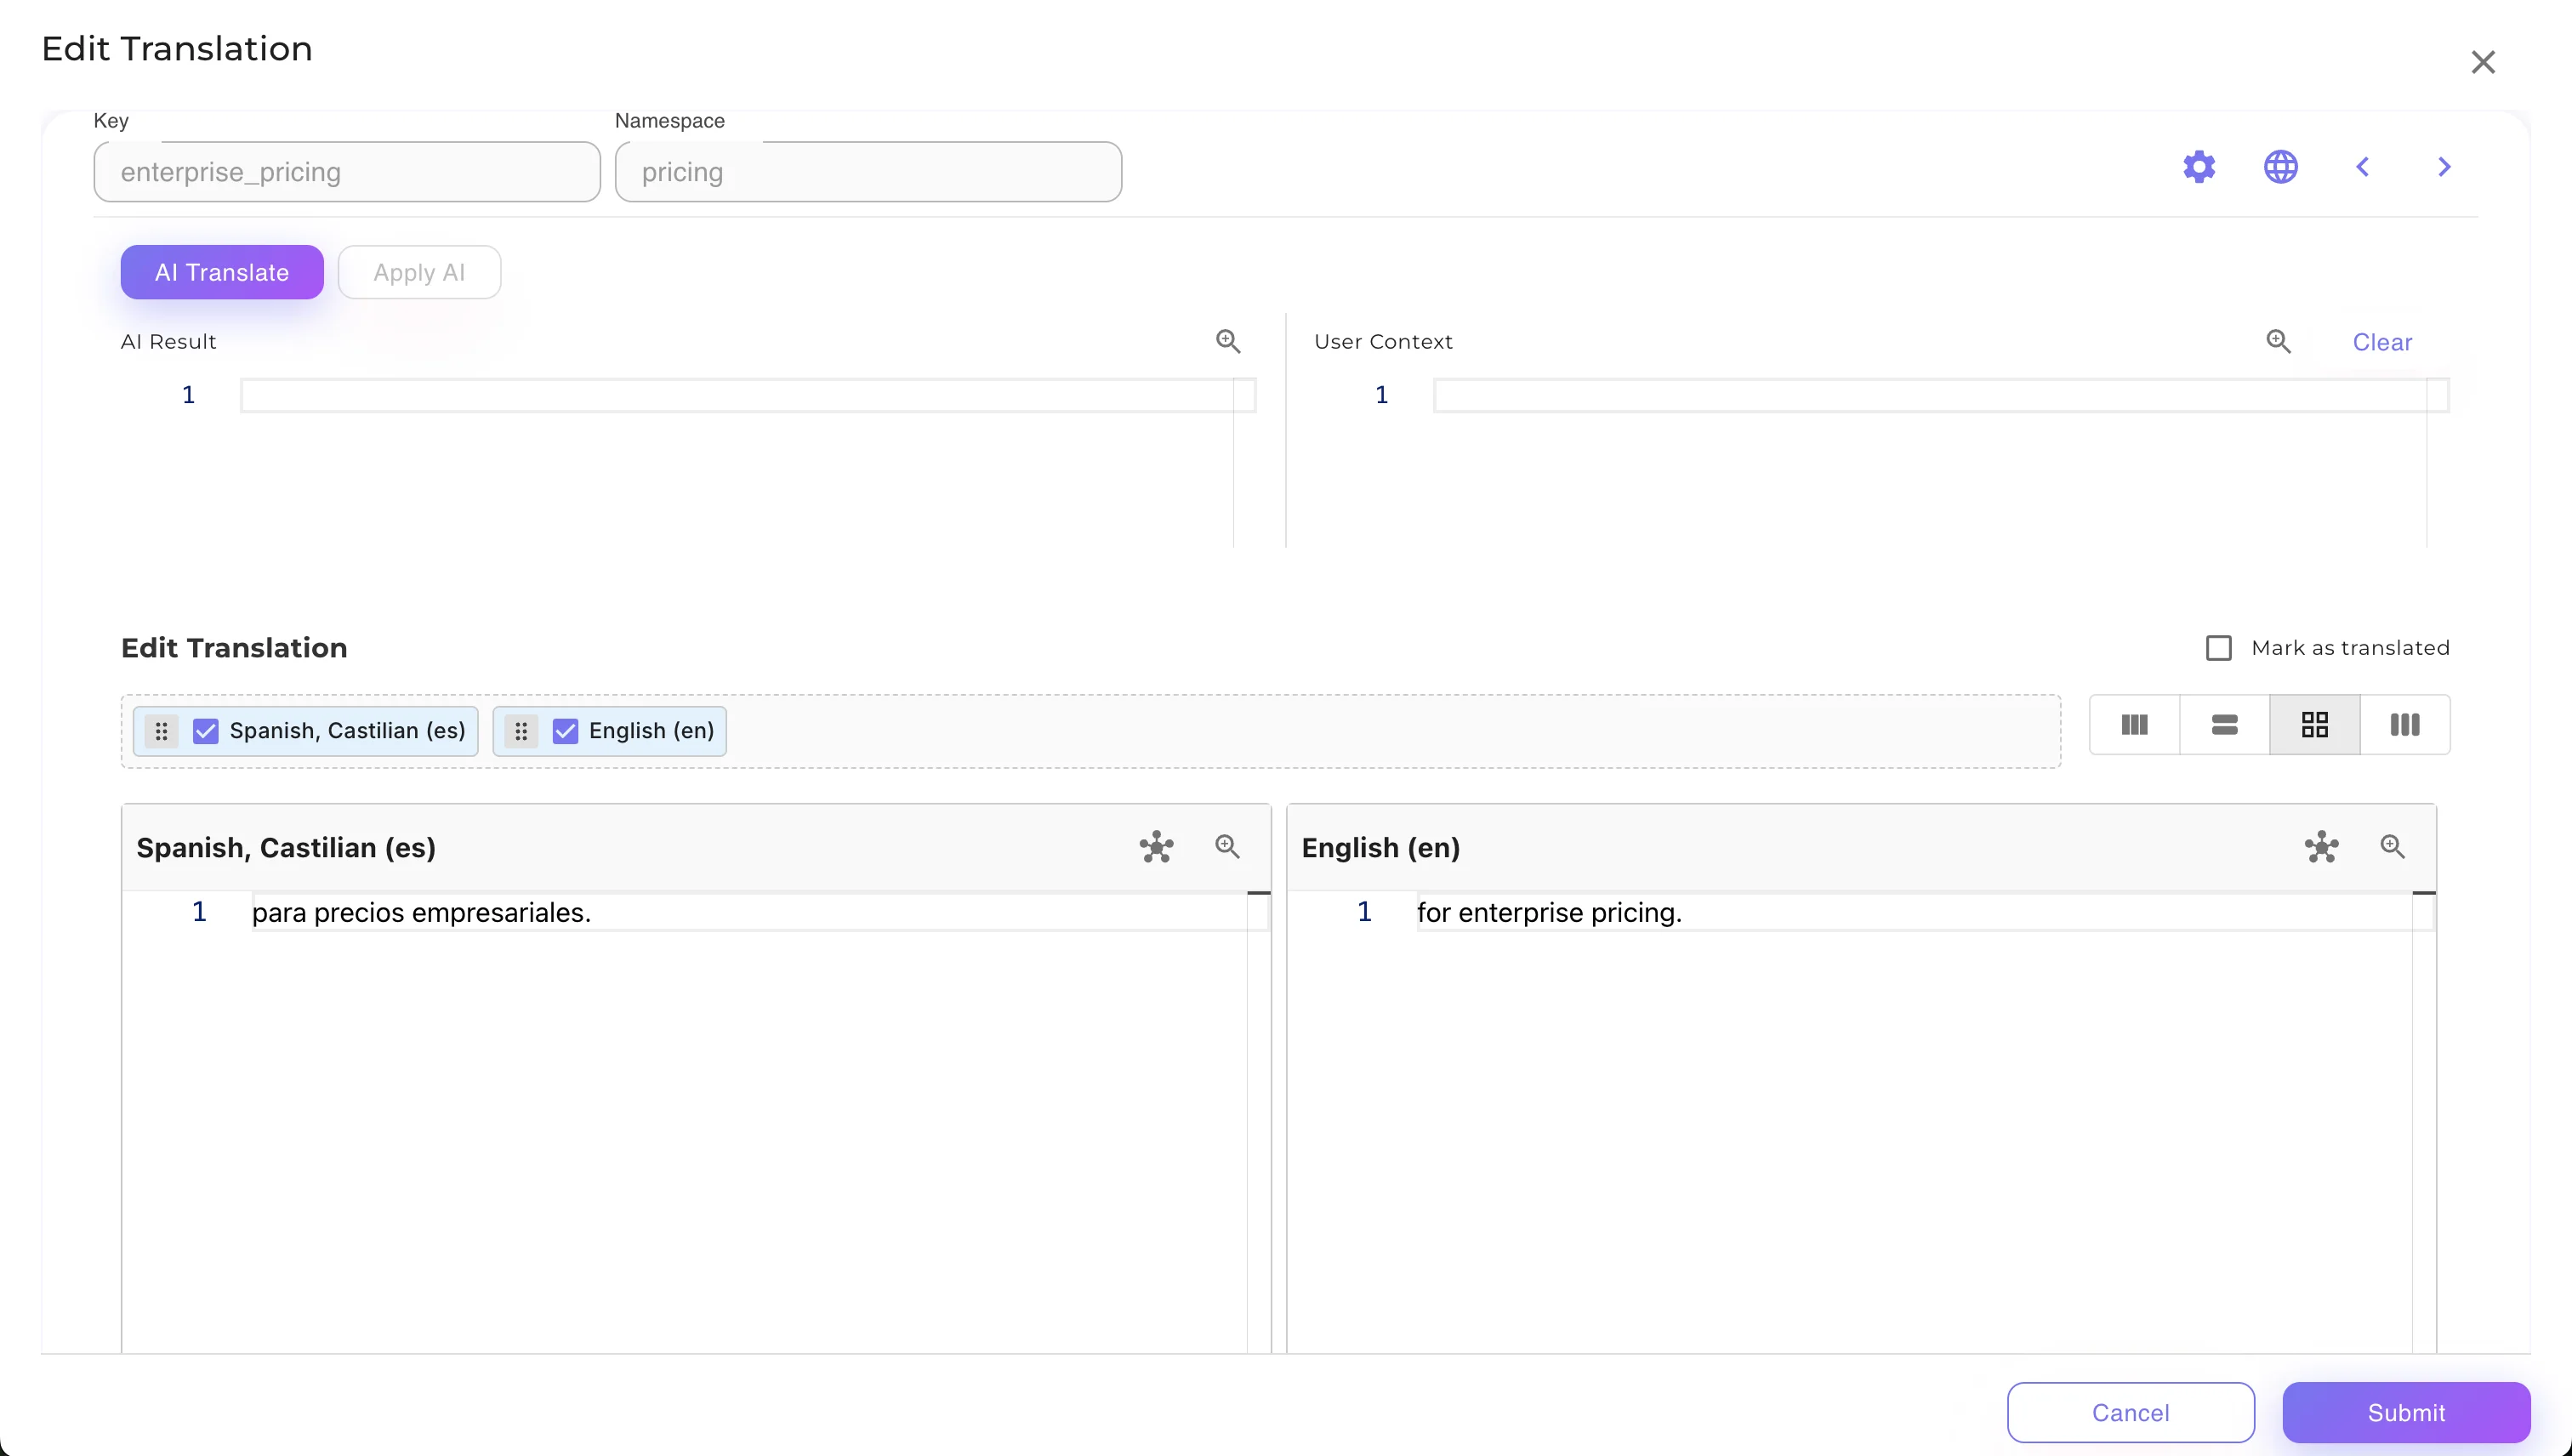Click magnifier in Spanish panel header
The image size is (2572, 1456).
1227,847
